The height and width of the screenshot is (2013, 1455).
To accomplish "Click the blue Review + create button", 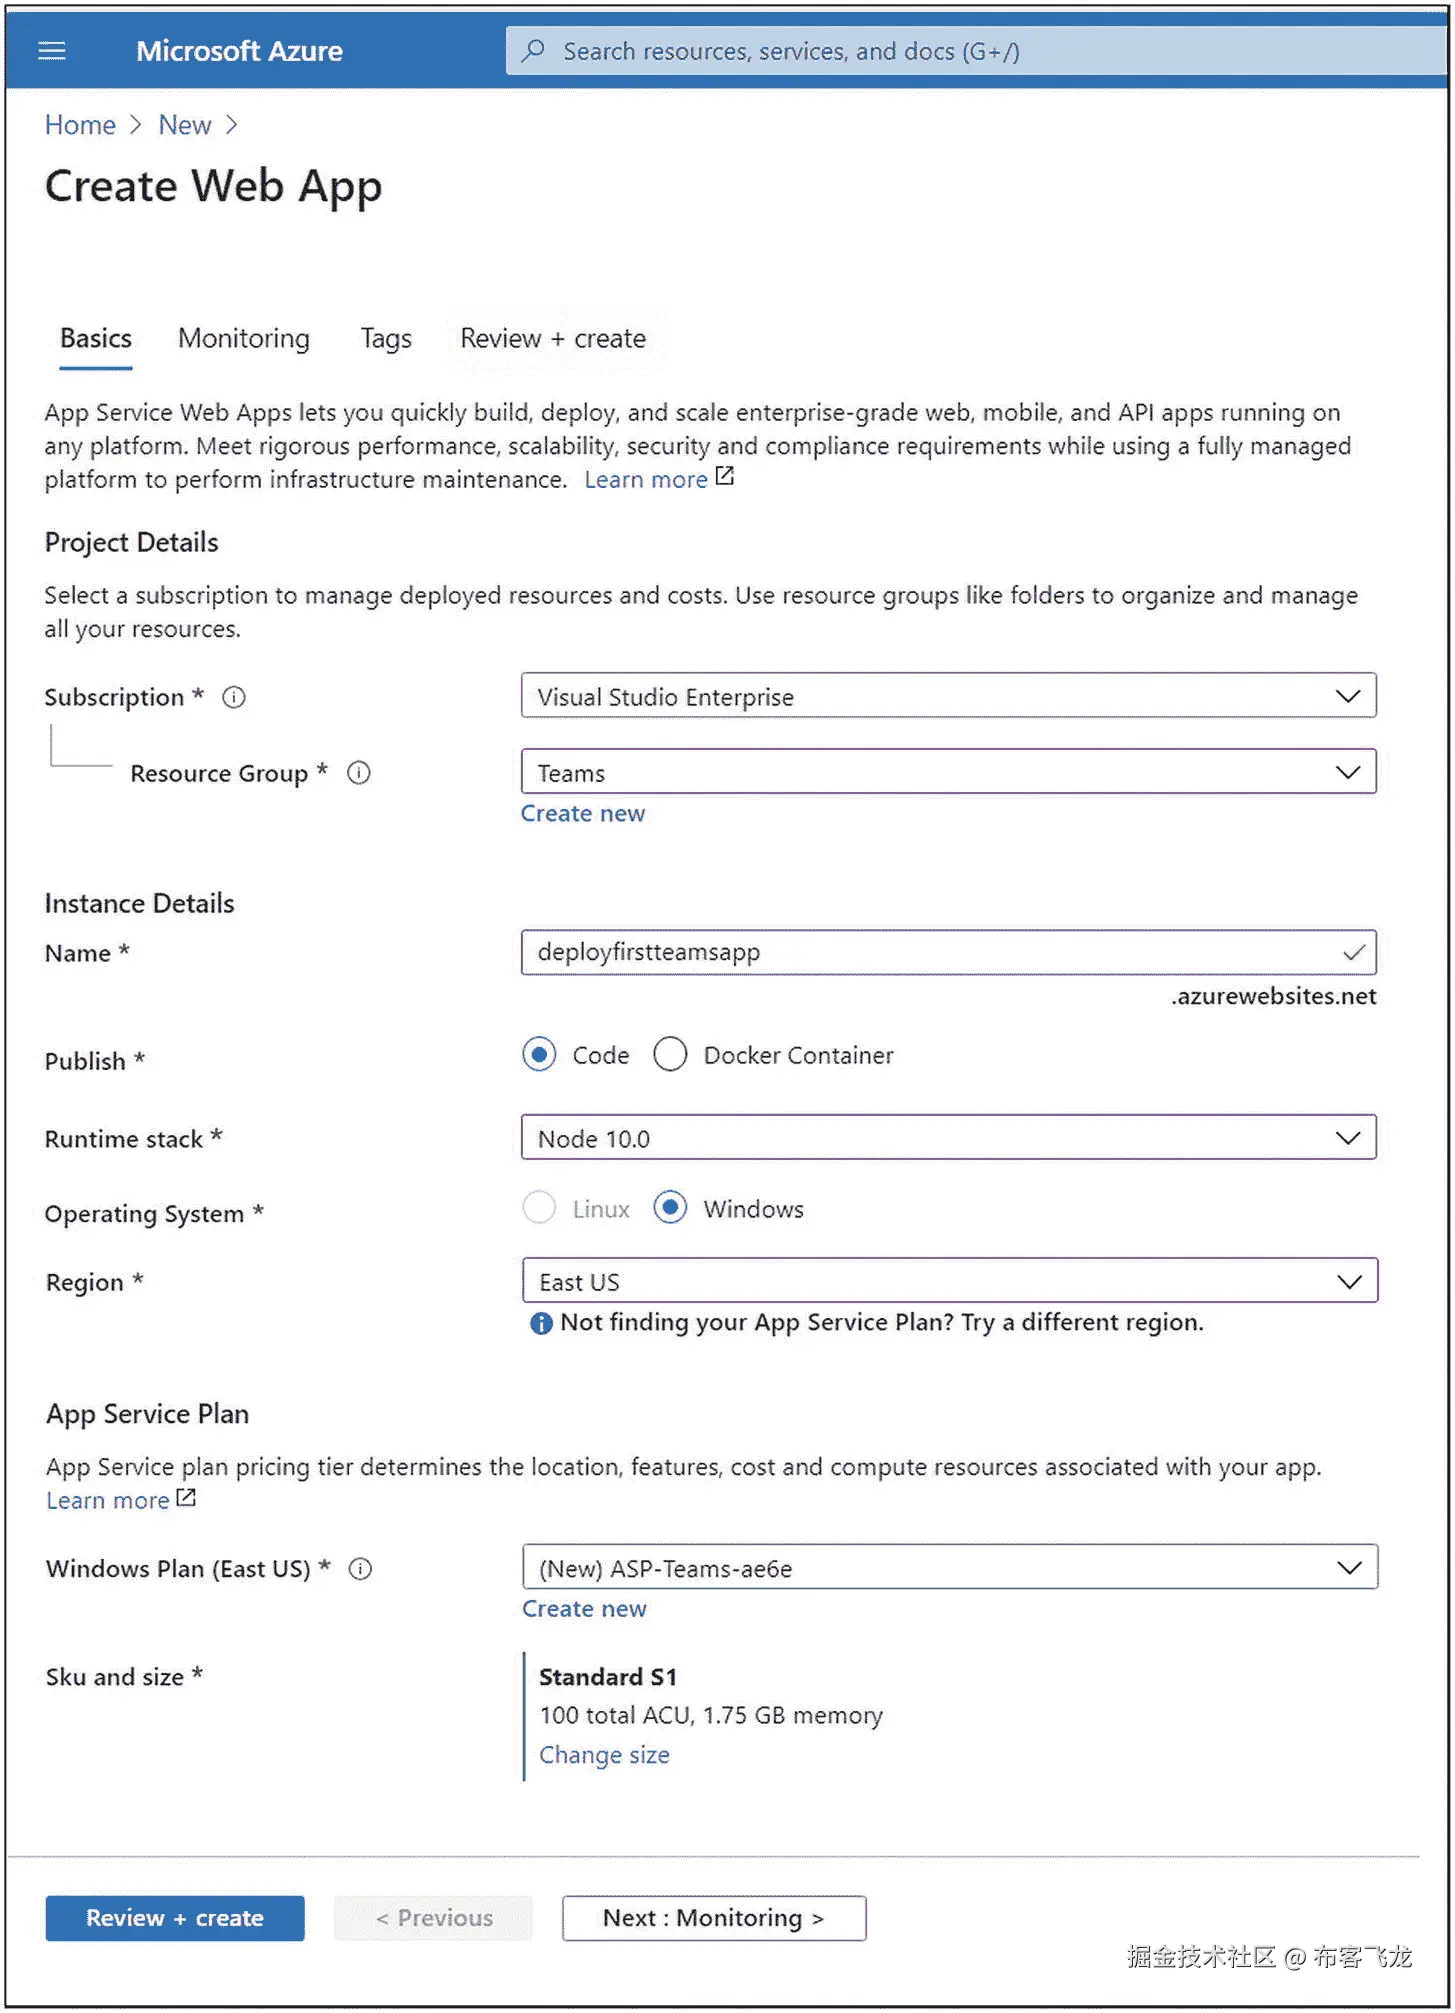I will [175, 1918].
